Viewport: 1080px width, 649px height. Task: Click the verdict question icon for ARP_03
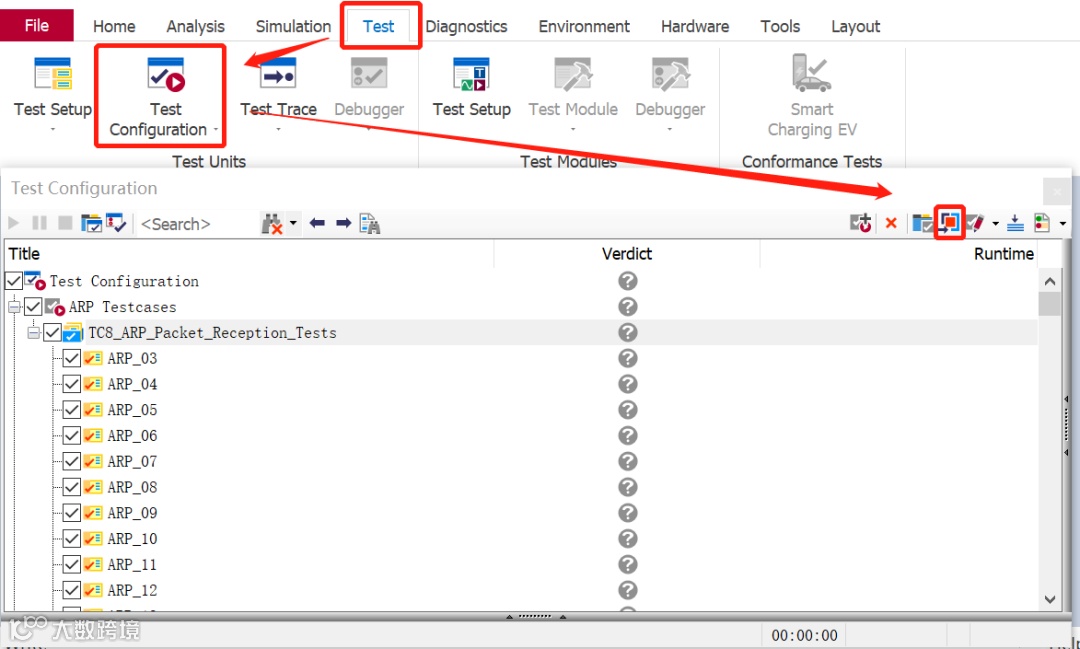click(627, 358)
